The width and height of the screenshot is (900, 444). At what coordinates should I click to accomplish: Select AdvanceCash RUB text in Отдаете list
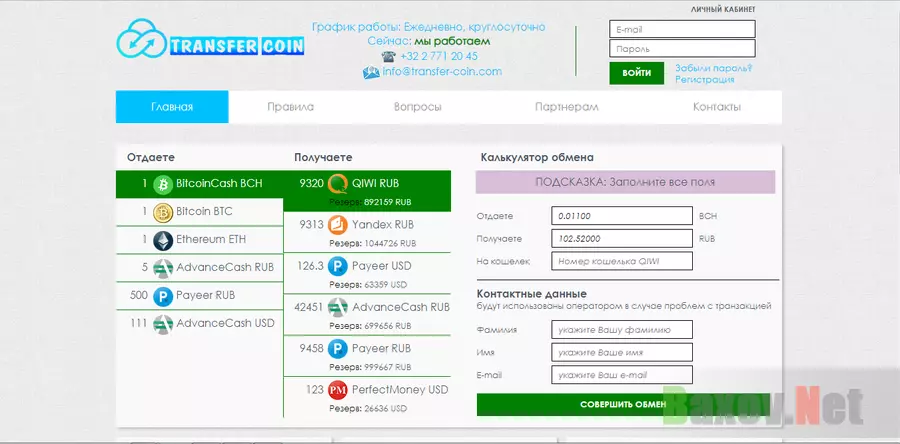pos(225,267)
